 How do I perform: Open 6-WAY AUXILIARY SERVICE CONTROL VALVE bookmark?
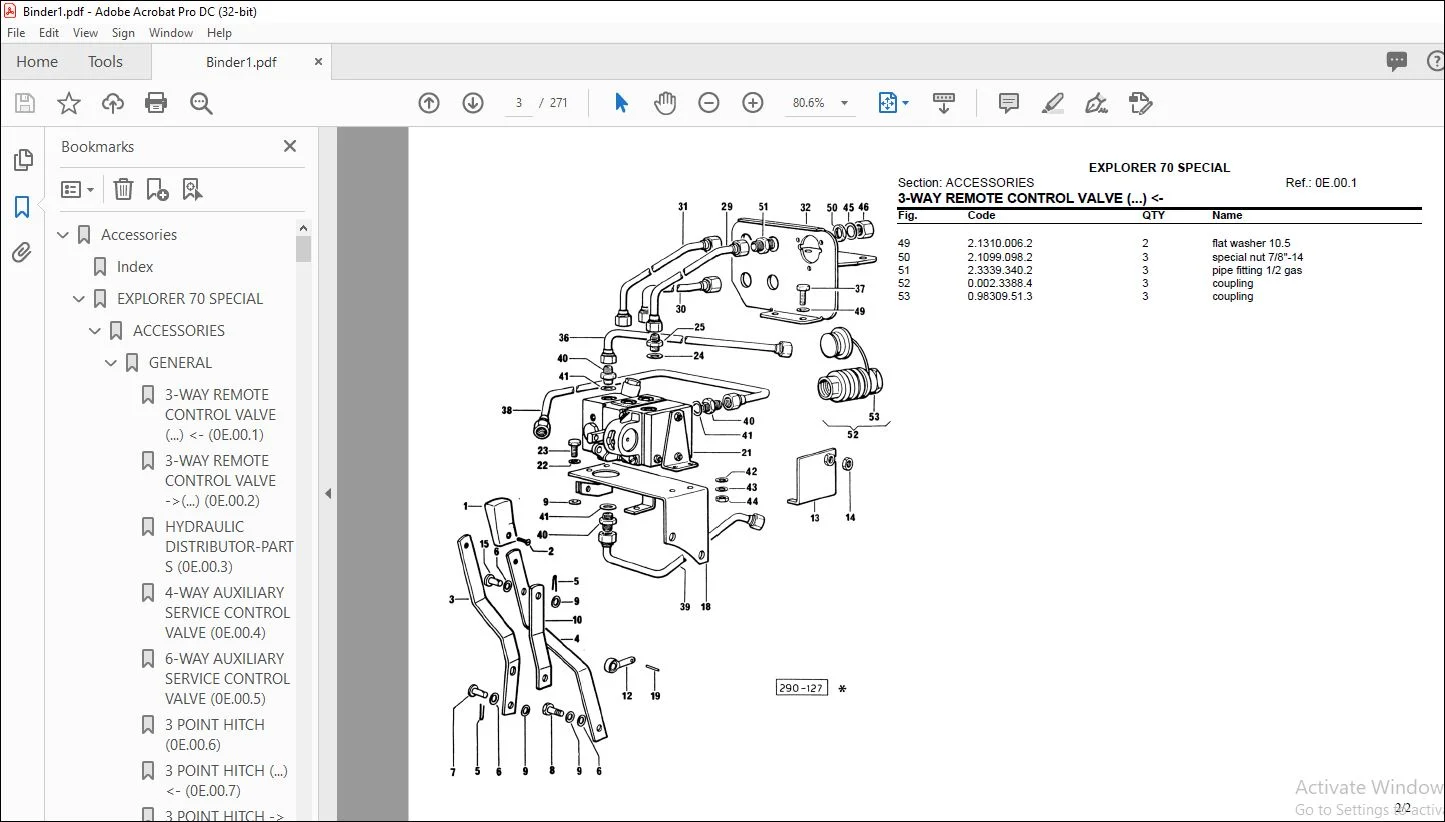pos(227,679)
